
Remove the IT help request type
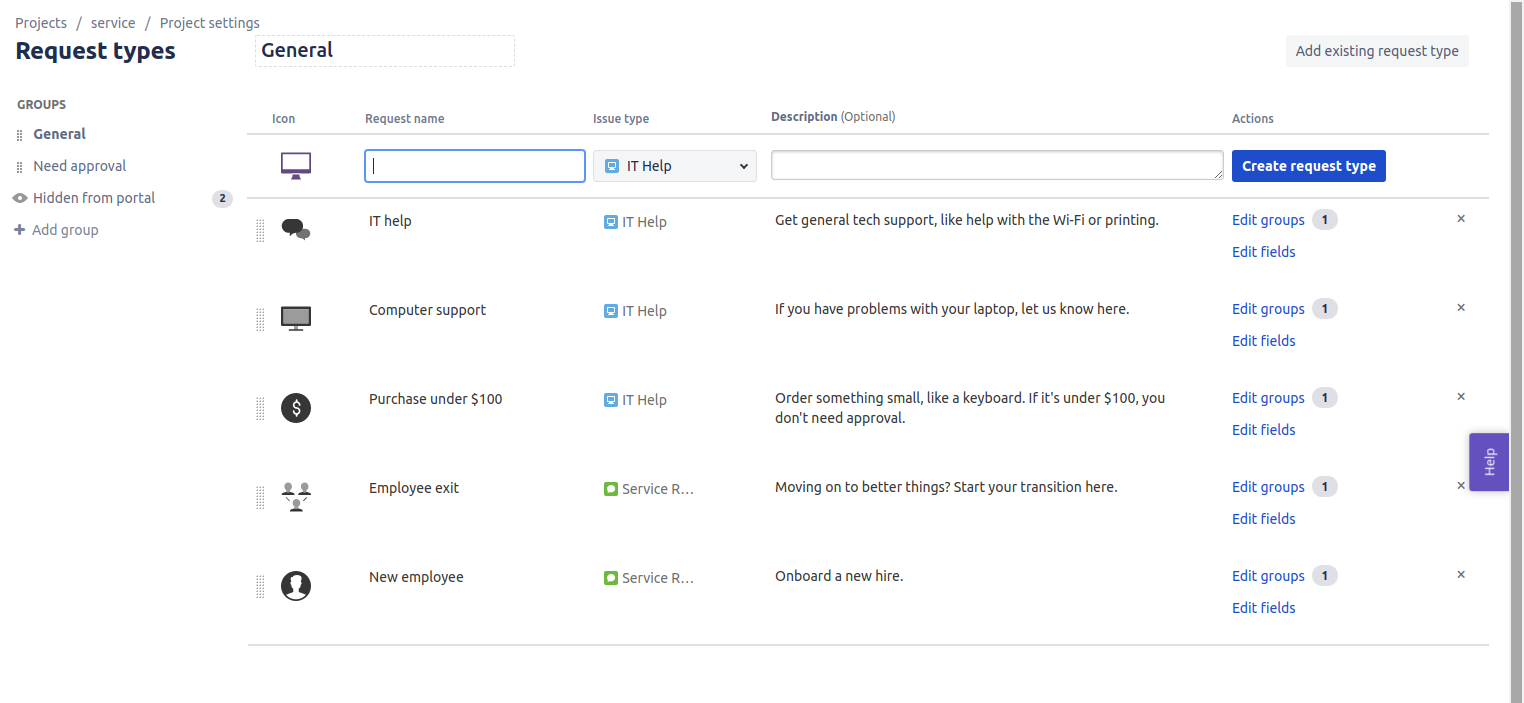(1461, 218)
